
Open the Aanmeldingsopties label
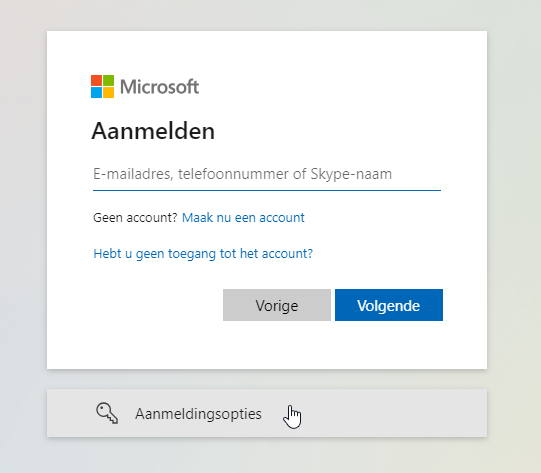[x=198, y=414]
